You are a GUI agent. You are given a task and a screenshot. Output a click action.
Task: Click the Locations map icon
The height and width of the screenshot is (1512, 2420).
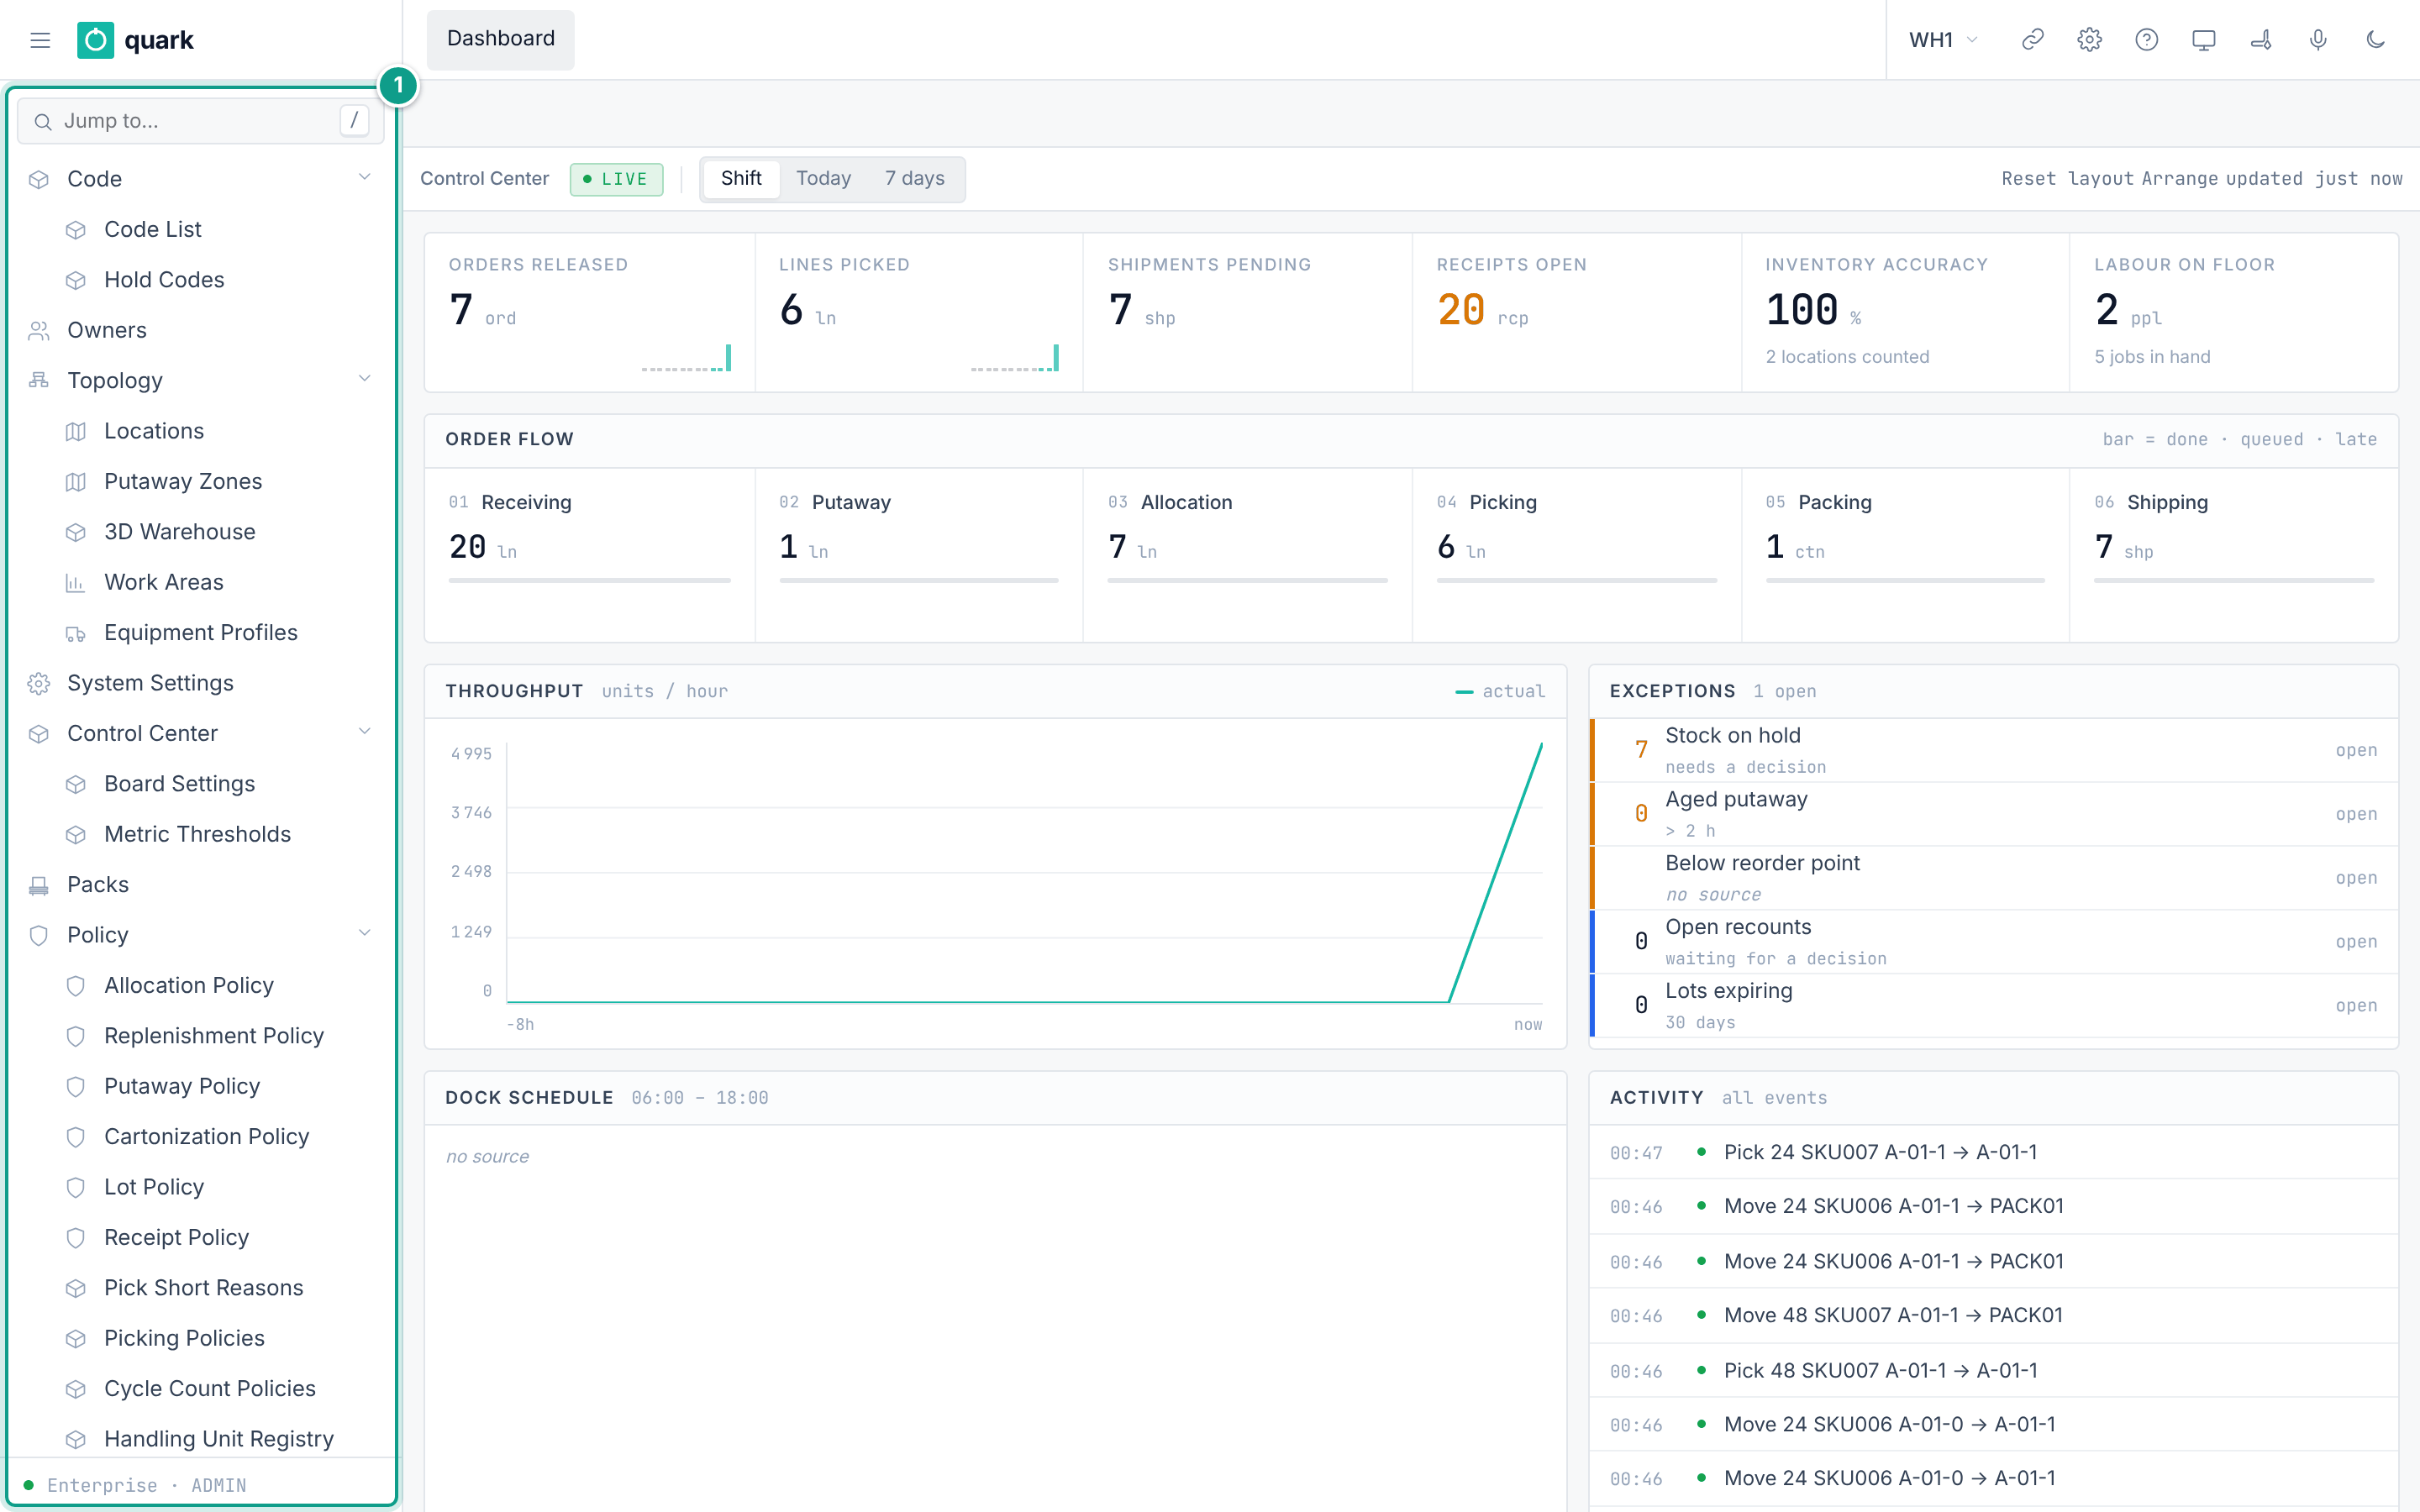pos(76,431)
